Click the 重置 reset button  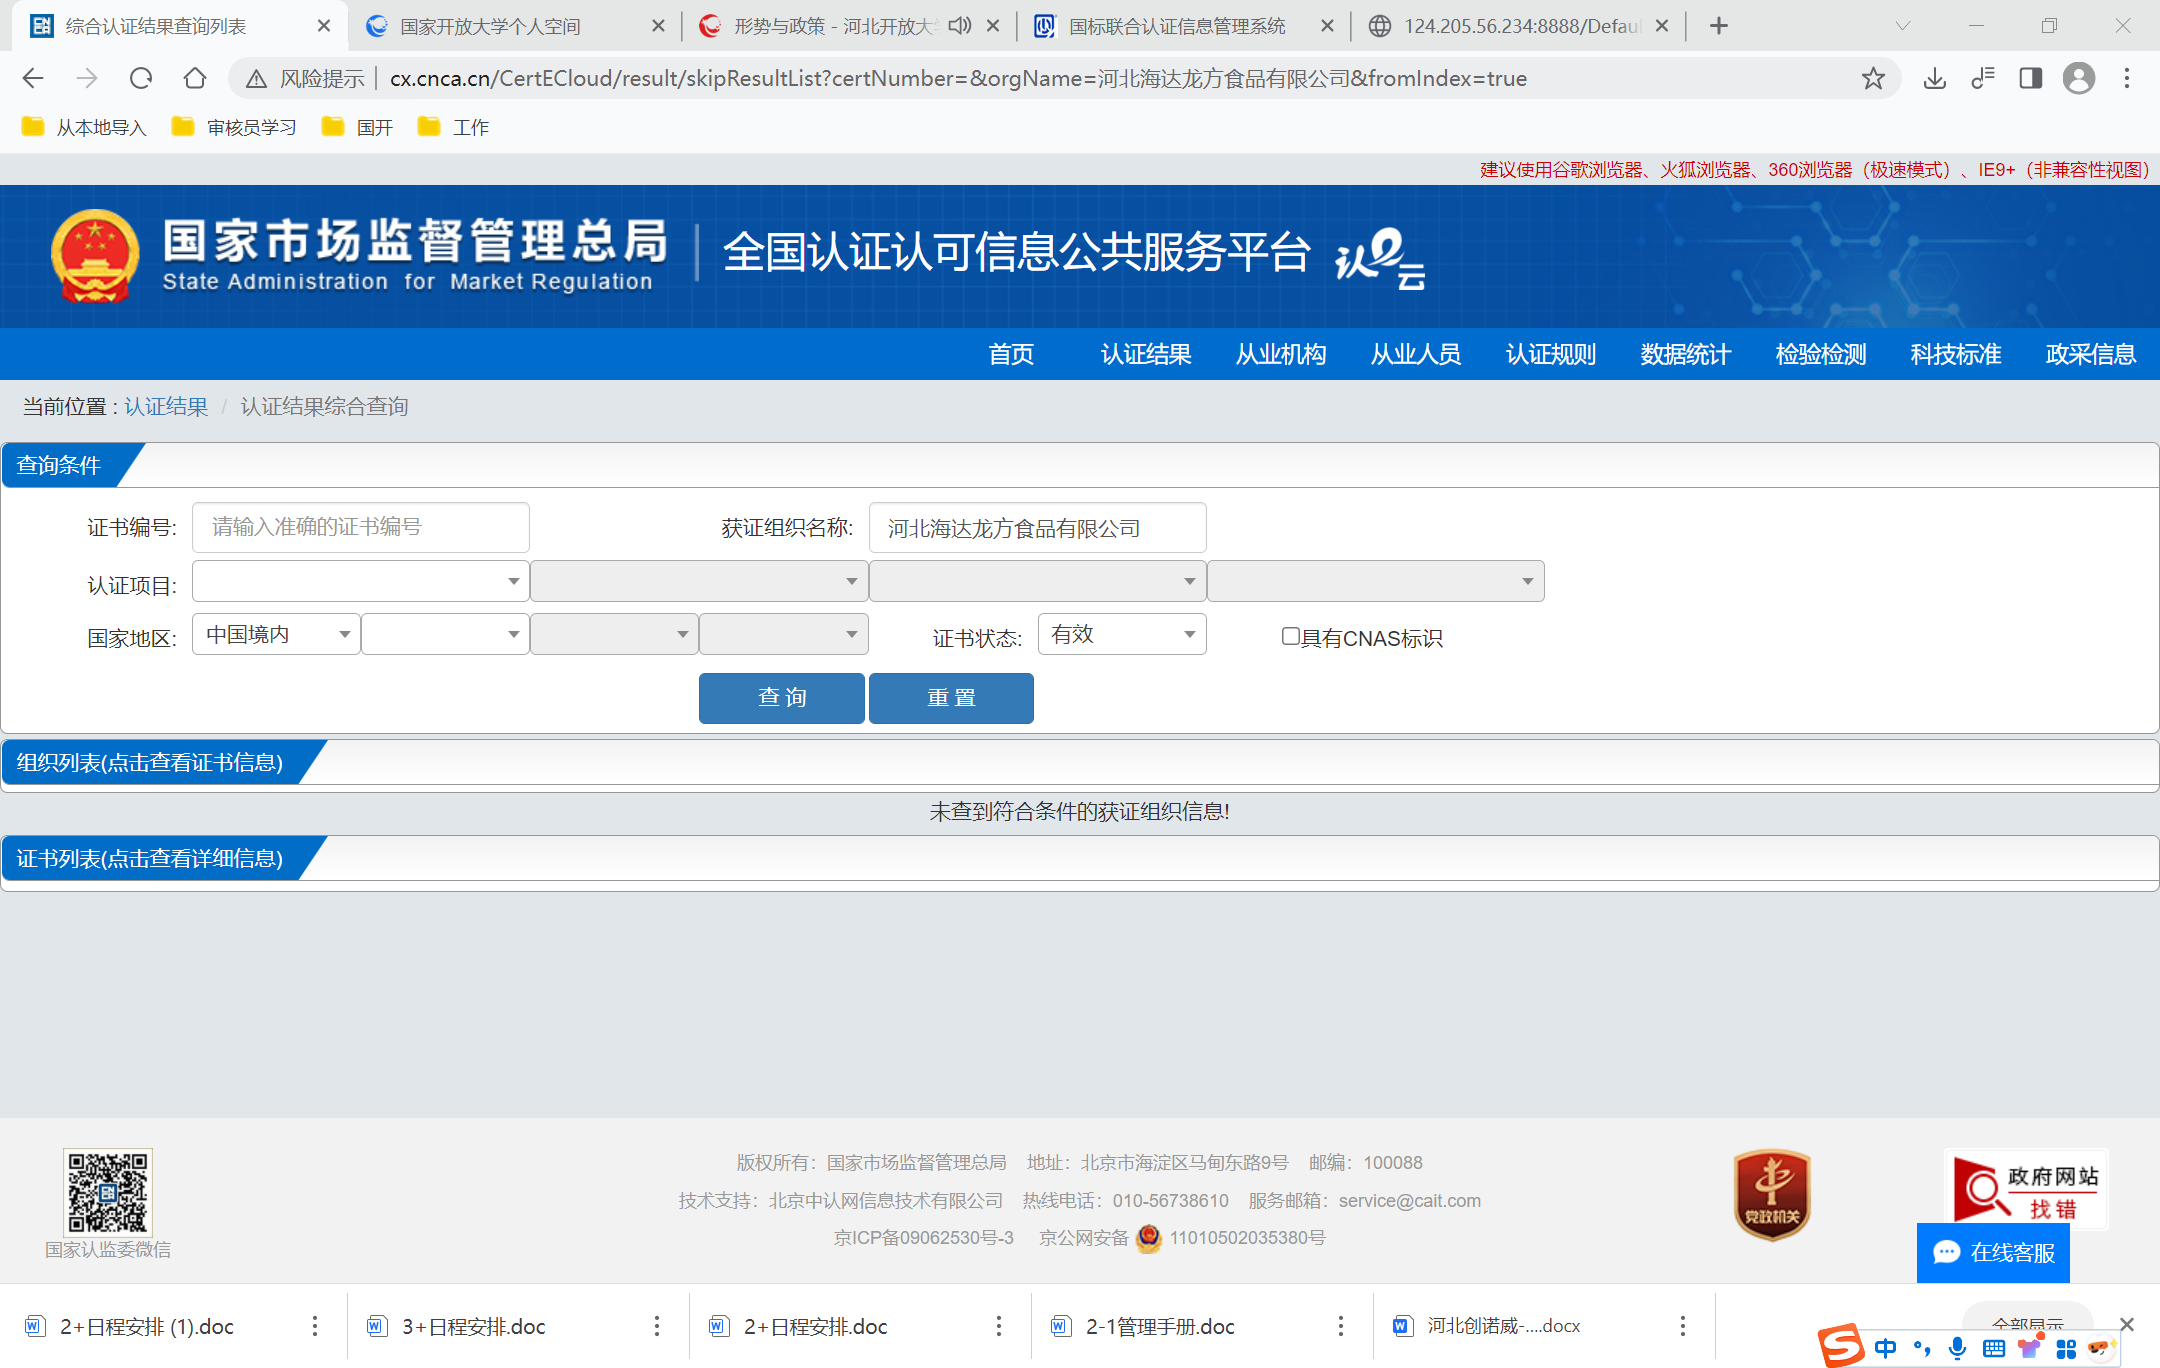point(951,698)
